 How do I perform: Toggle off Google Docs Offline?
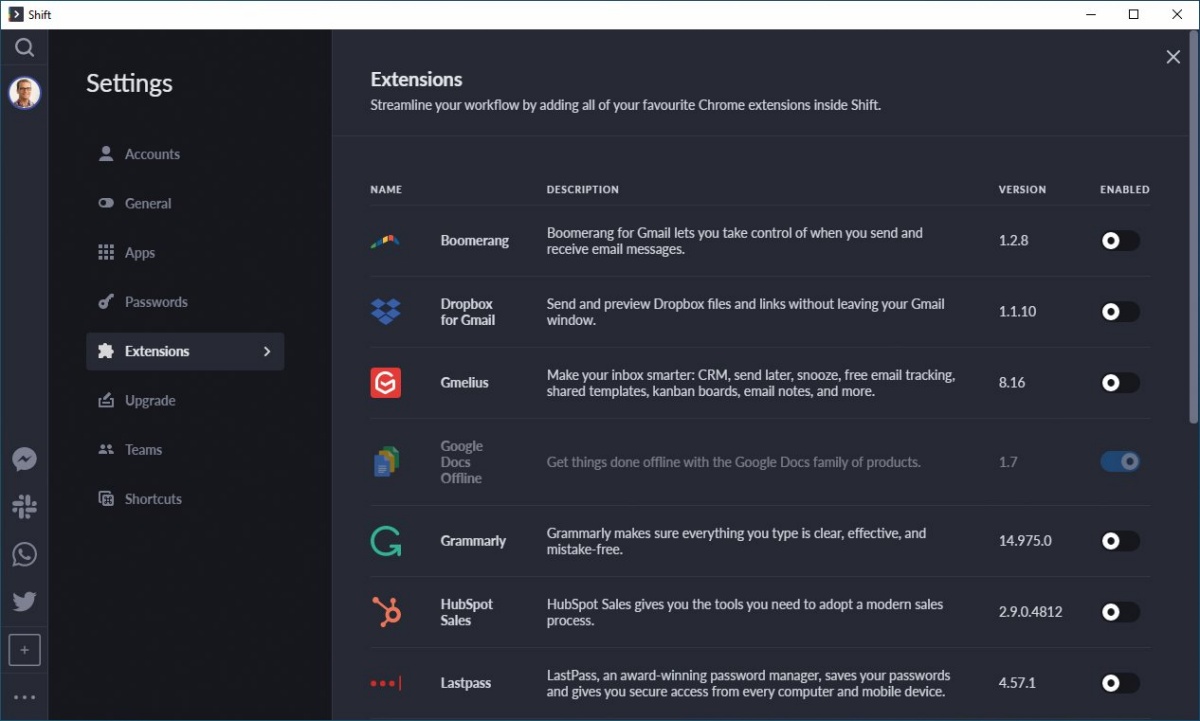point(1119,462)
